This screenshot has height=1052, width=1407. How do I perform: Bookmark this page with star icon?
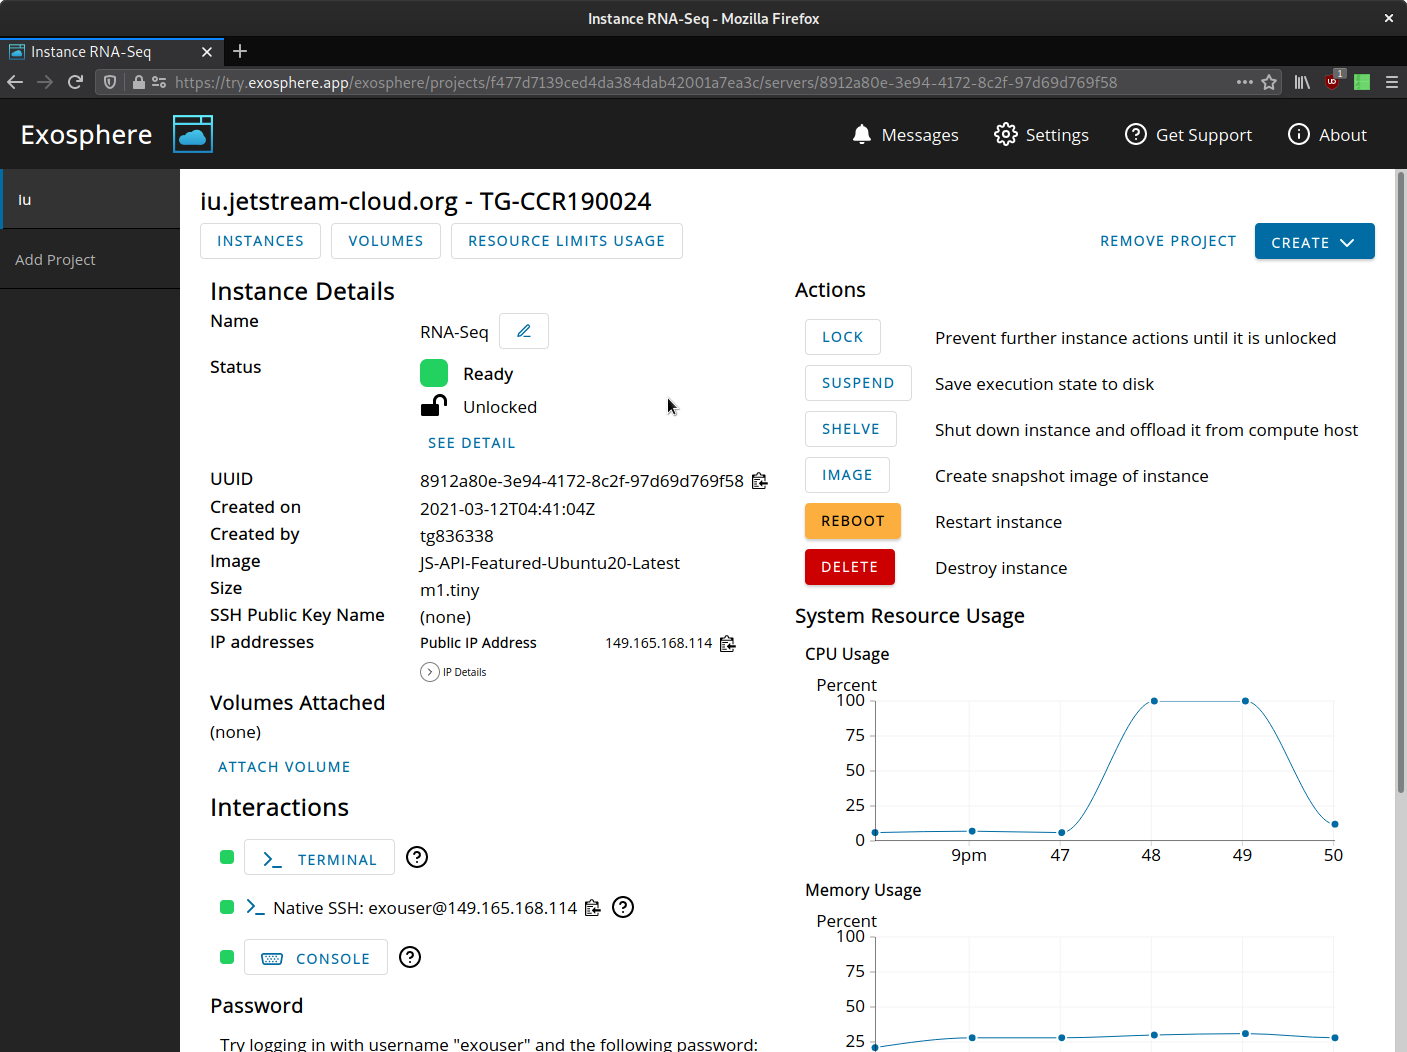coord(1269,82)
